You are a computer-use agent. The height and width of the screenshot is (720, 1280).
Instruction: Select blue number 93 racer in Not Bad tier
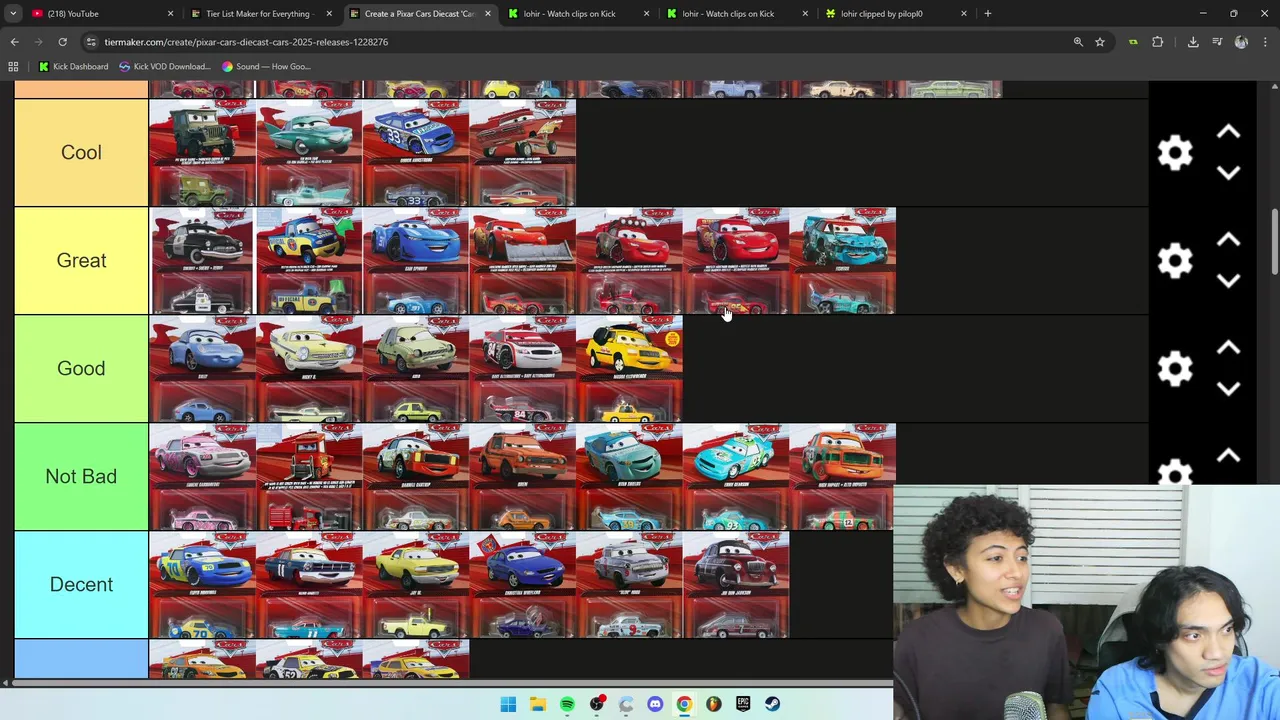pos(736,477)
